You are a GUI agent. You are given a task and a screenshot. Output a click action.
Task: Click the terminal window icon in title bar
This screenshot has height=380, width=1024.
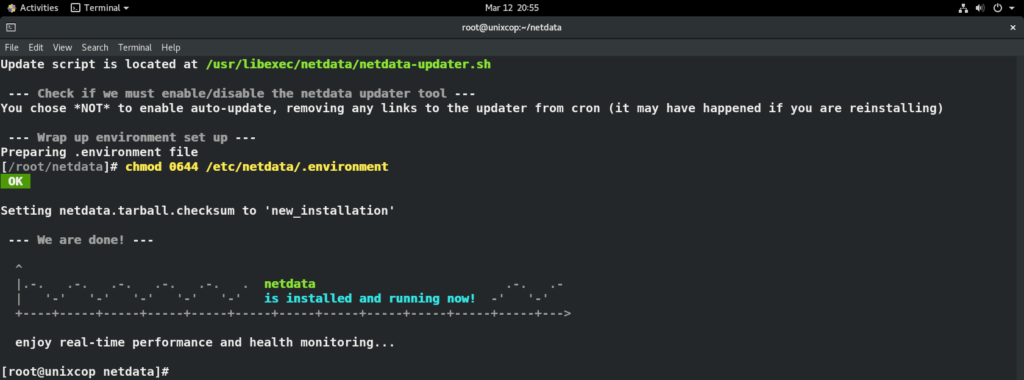pyautogui.click(x=10, y=27)
